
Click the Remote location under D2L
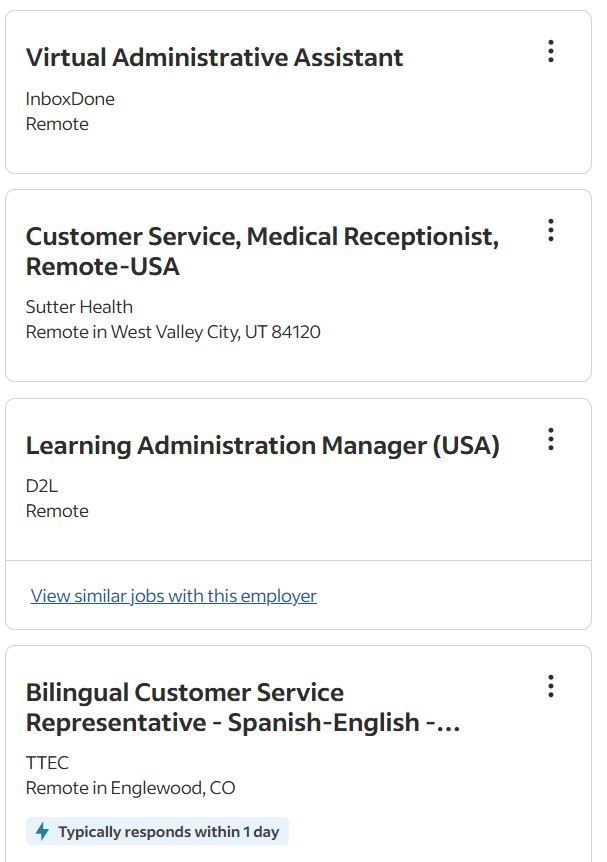[x=57, y=511]
